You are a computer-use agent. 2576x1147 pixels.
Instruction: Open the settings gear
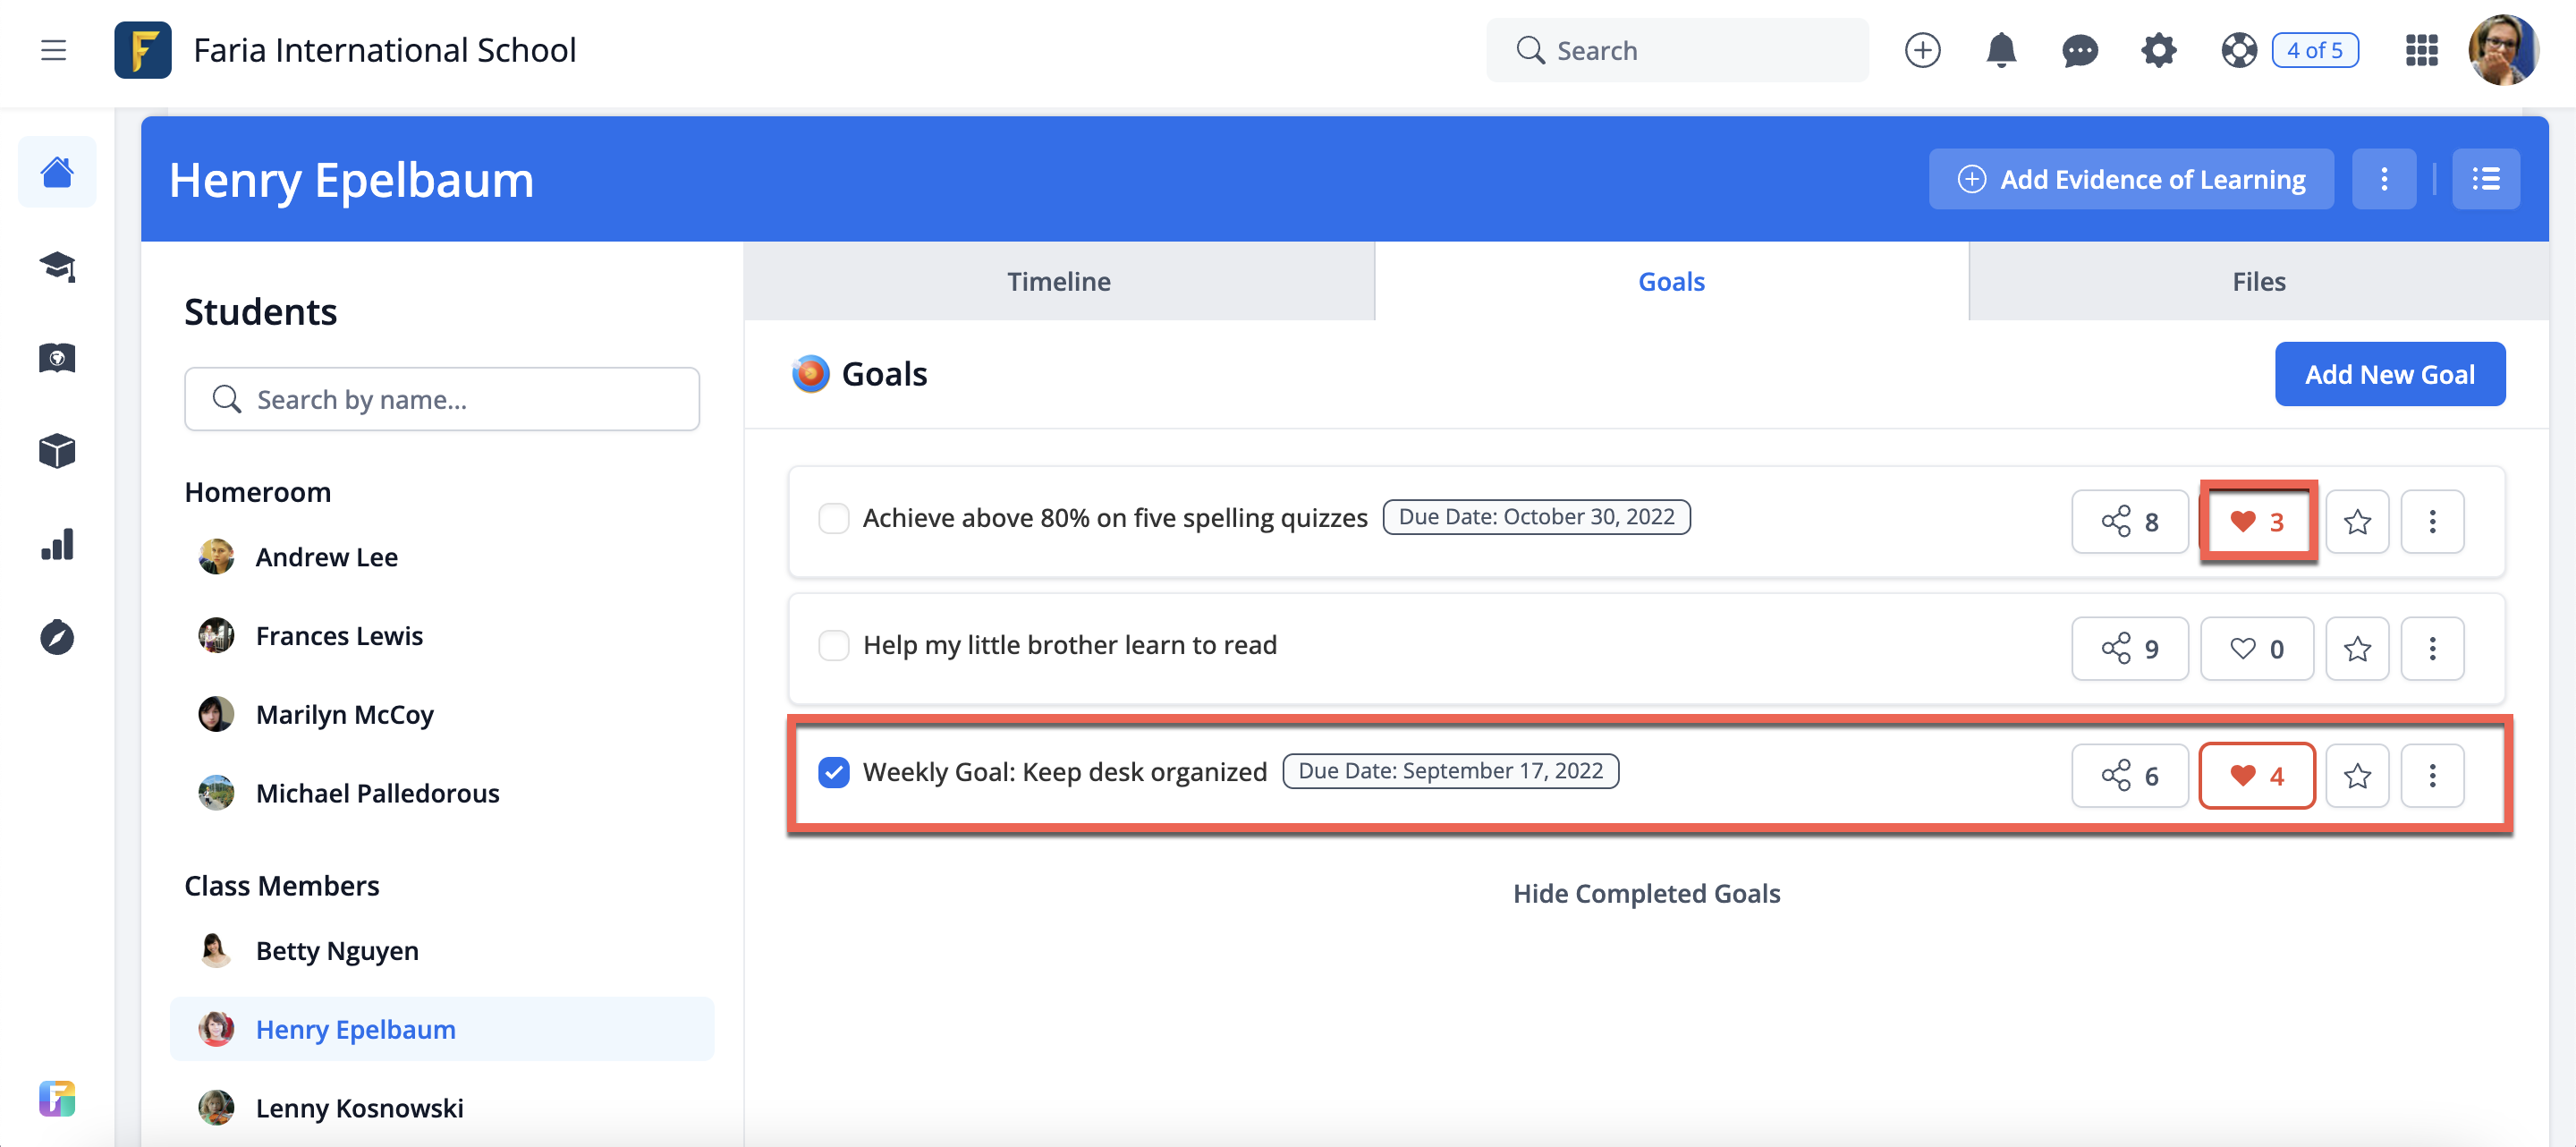(2159, 50)
